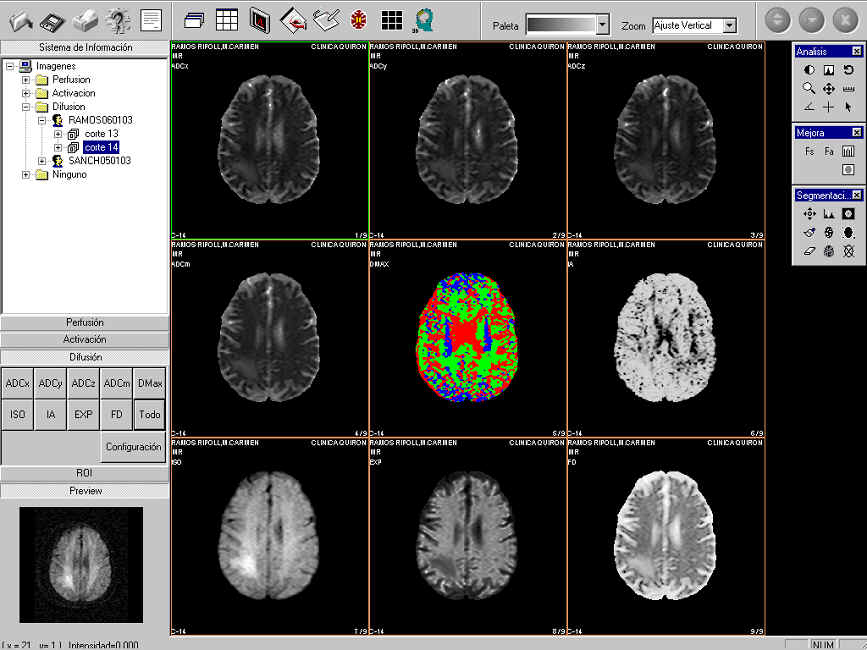Click the printer icon in the toolbar
This screenshot has width=867, height=650.
[87, 19]
